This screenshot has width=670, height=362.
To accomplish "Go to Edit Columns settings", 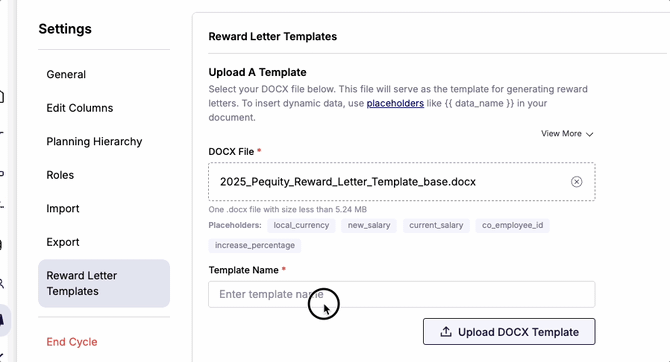I will [x=80, y=108].
